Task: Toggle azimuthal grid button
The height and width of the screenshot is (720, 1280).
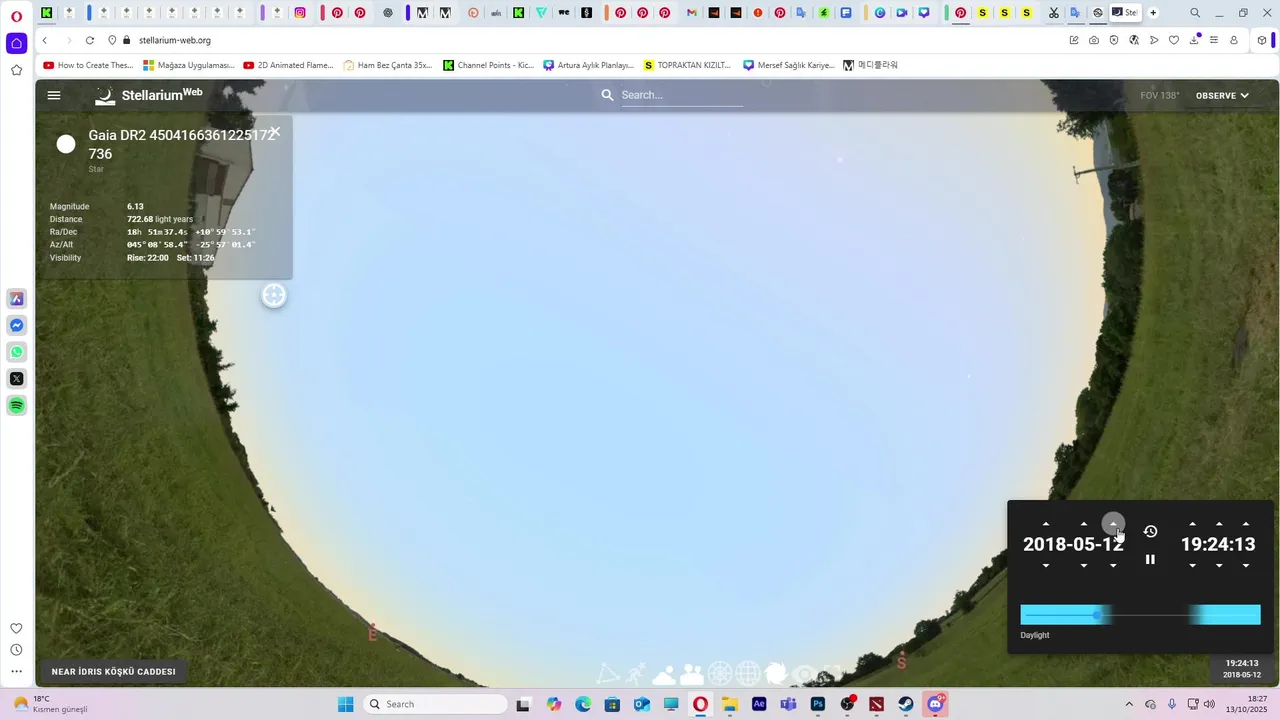Action: pyautogui.click(x=720, y=674)
